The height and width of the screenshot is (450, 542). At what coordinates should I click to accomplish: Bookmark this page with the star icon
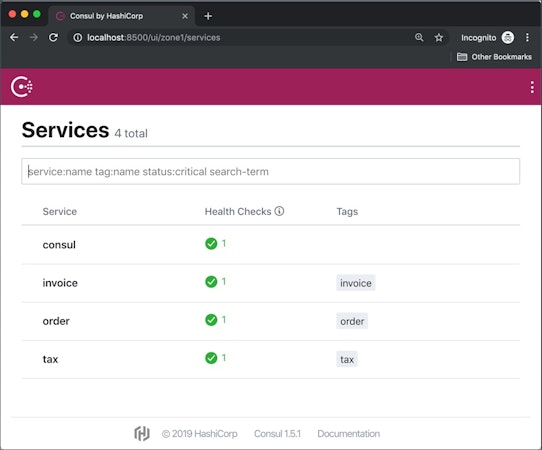pyautogui.click(x=439, y=37)
